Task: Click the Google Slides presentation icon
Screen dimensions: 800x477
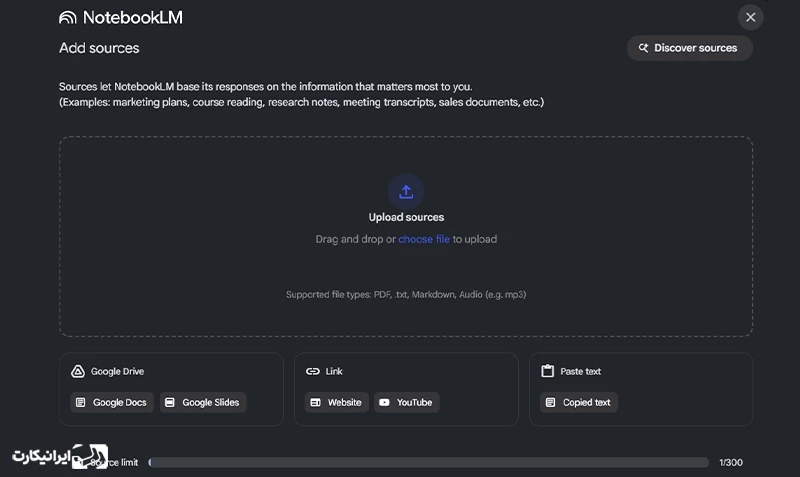Action: tap(170, 403)
